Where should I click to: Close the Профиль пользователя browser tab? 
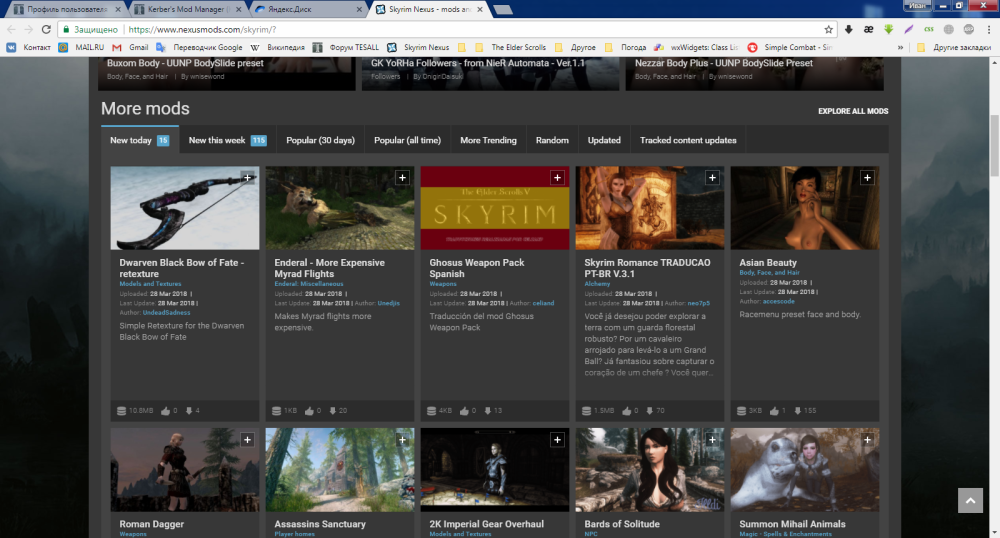118,10
